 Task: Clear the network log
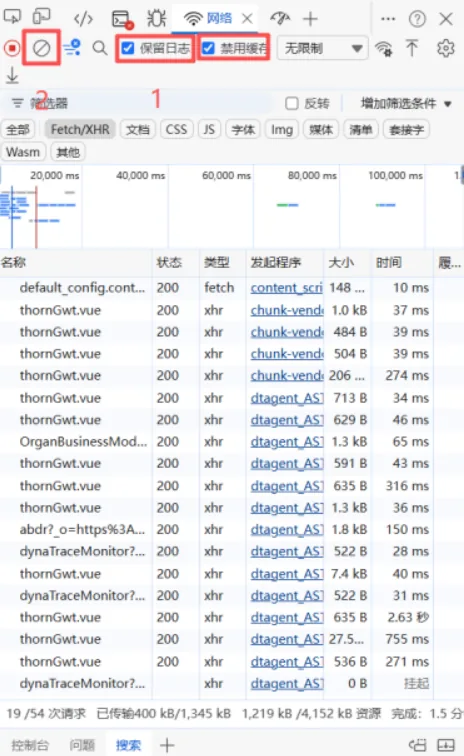(41, 48)
